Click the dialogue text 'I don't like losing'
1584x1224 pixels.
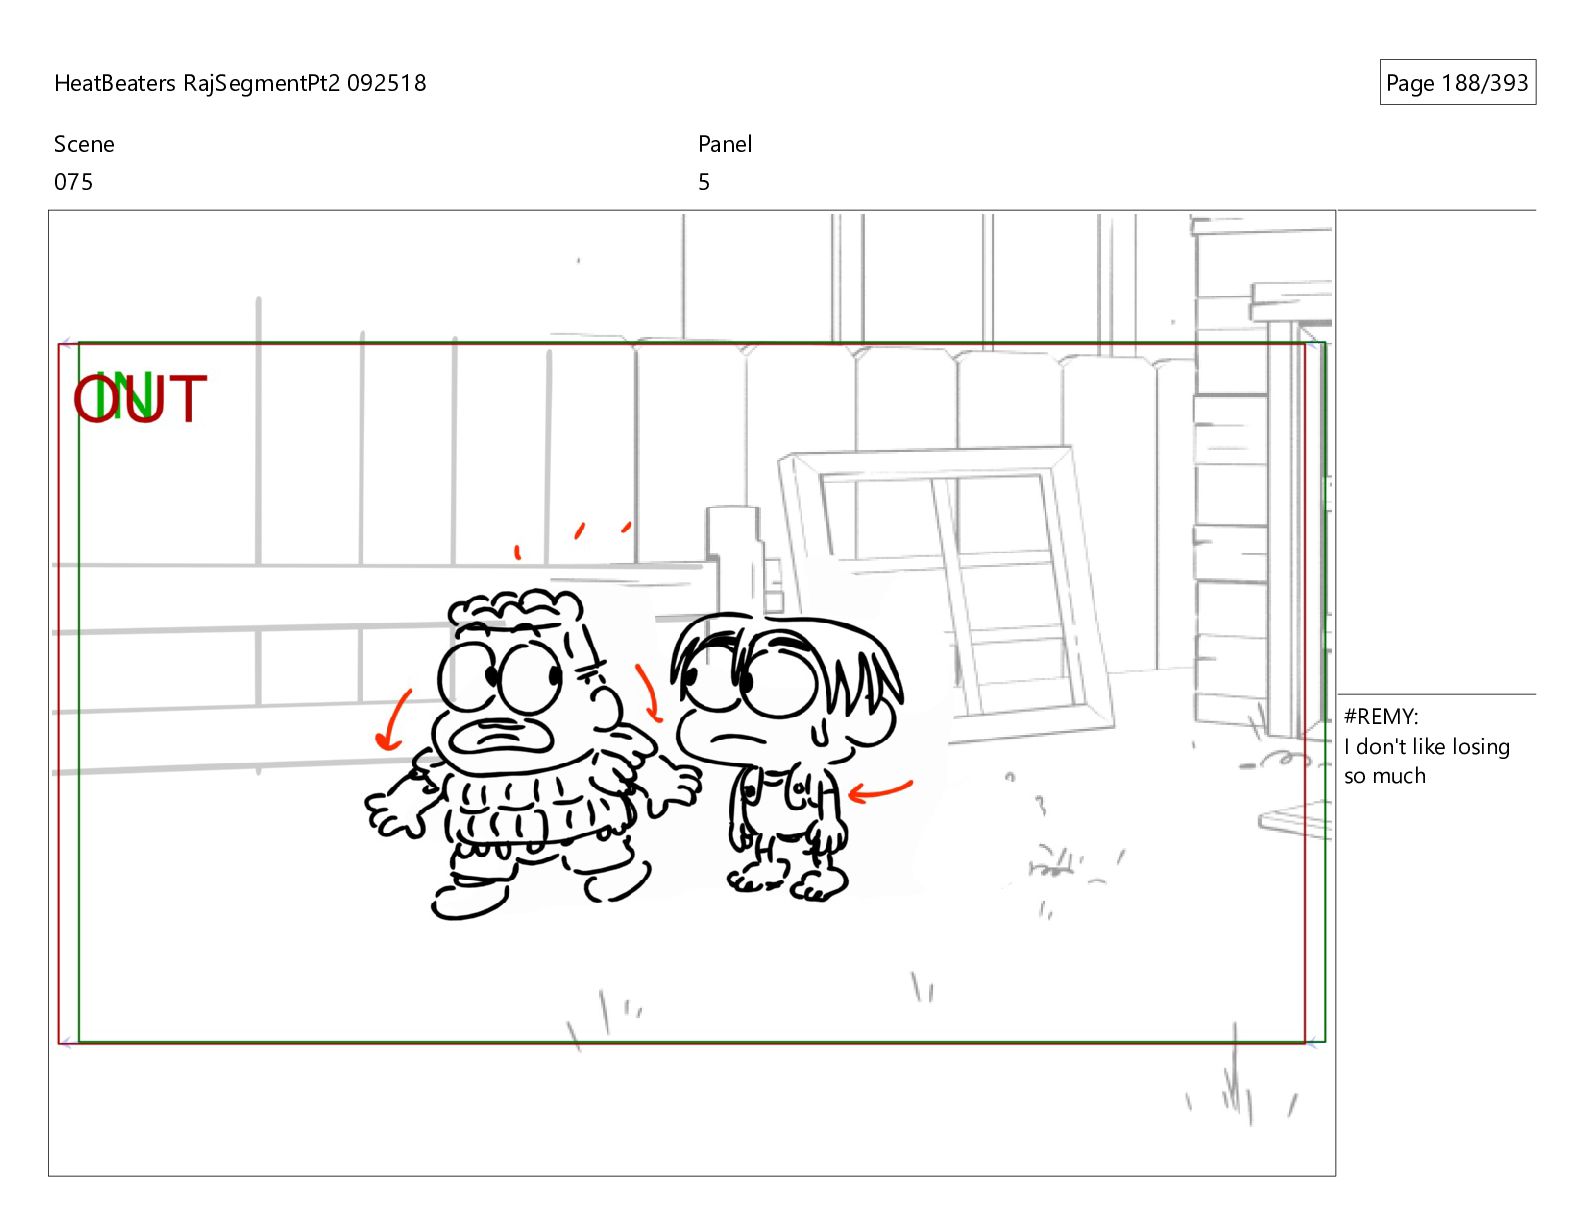[1427, 746]
